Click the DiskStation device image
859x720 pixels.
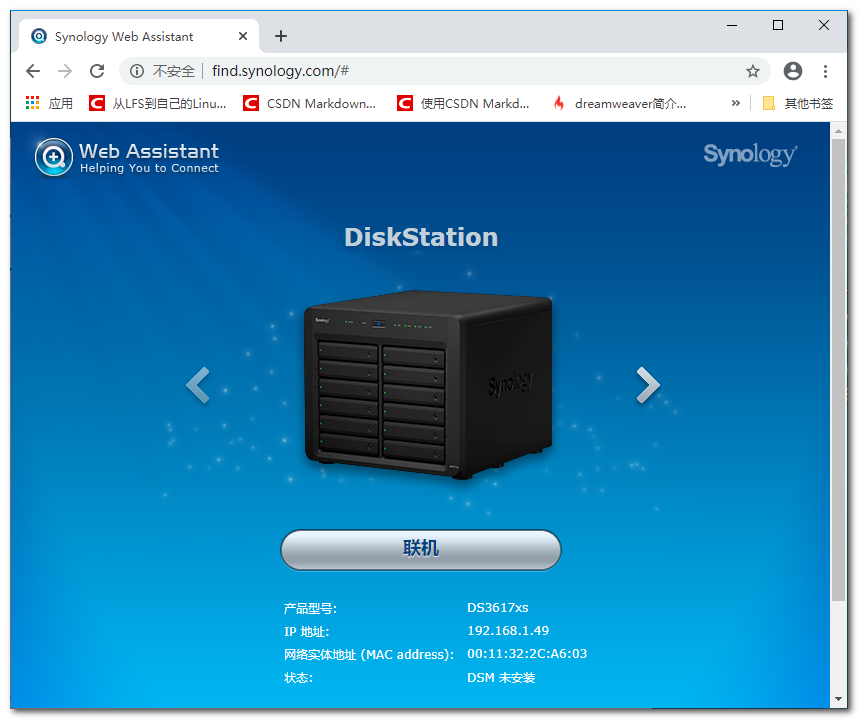(428, 385)
